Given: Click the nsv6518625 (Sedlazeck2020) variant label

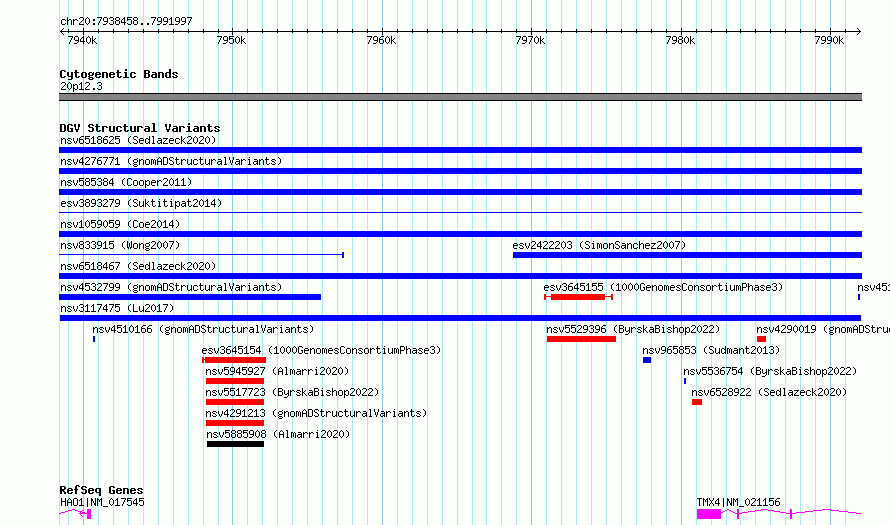Looking at the screenshot, I should tap(138, 140).
